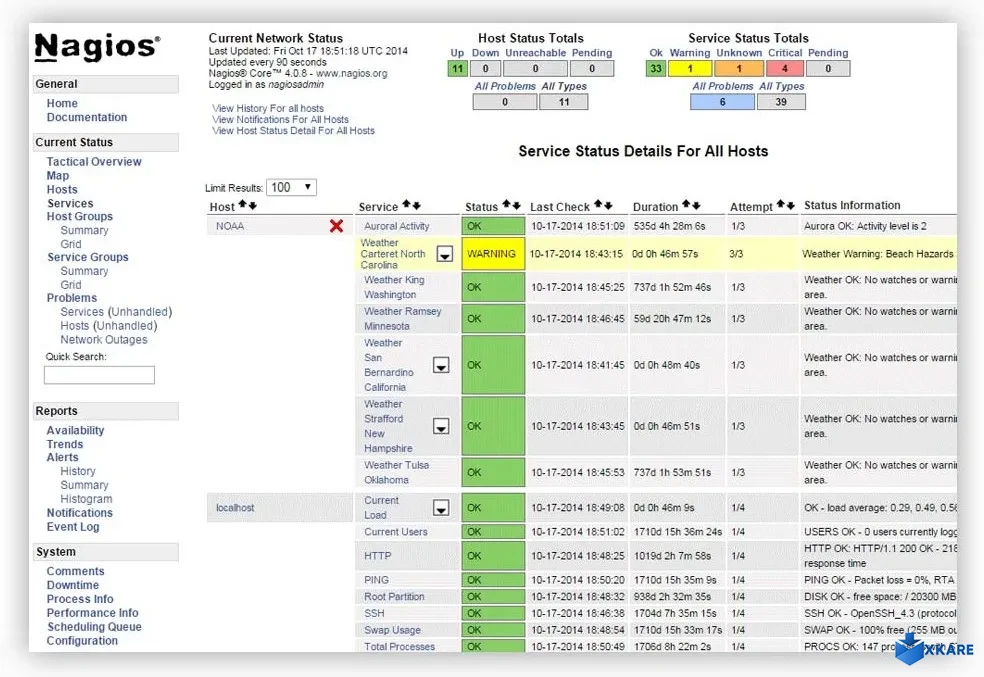Sort Host column ascending arrow
This screenshot has height=677, width=984.
242,205
